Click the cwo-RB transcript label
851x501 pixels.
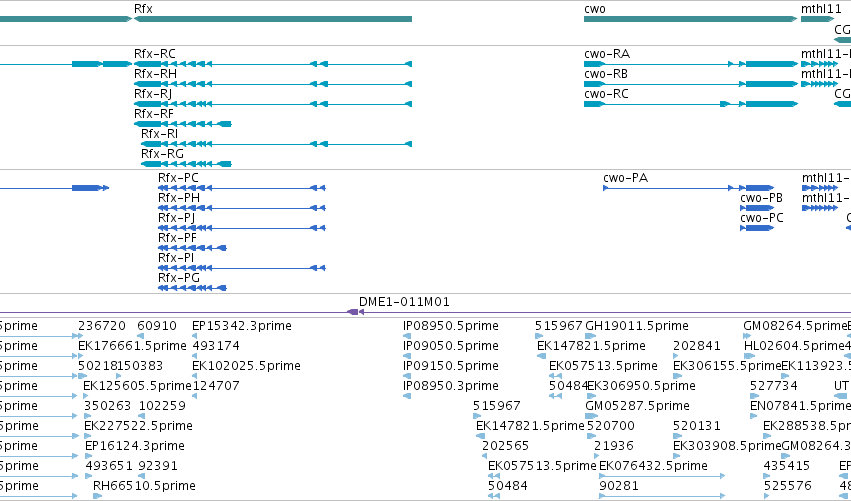coord(606,74)
